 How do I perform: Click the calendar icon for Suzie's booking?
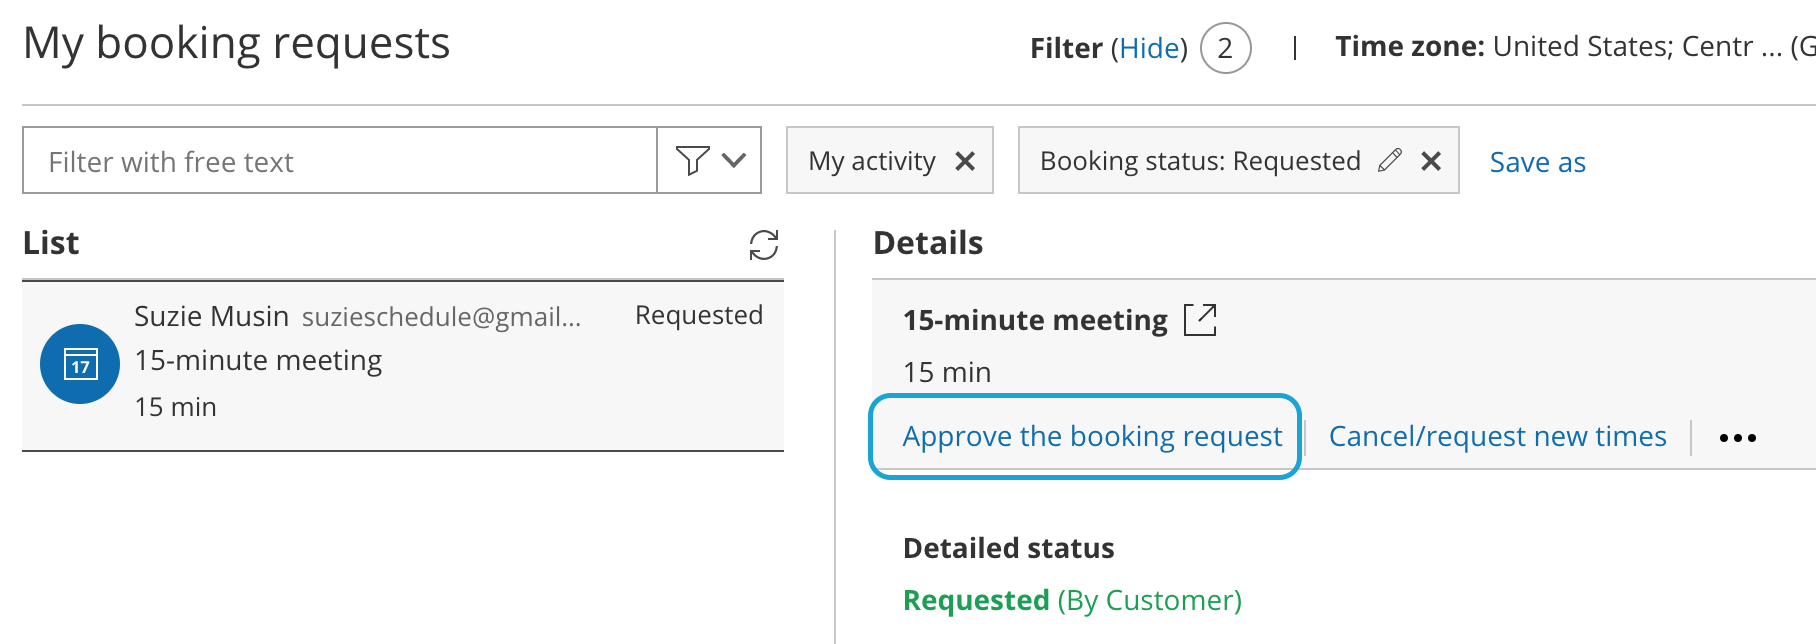pos(80,364)
